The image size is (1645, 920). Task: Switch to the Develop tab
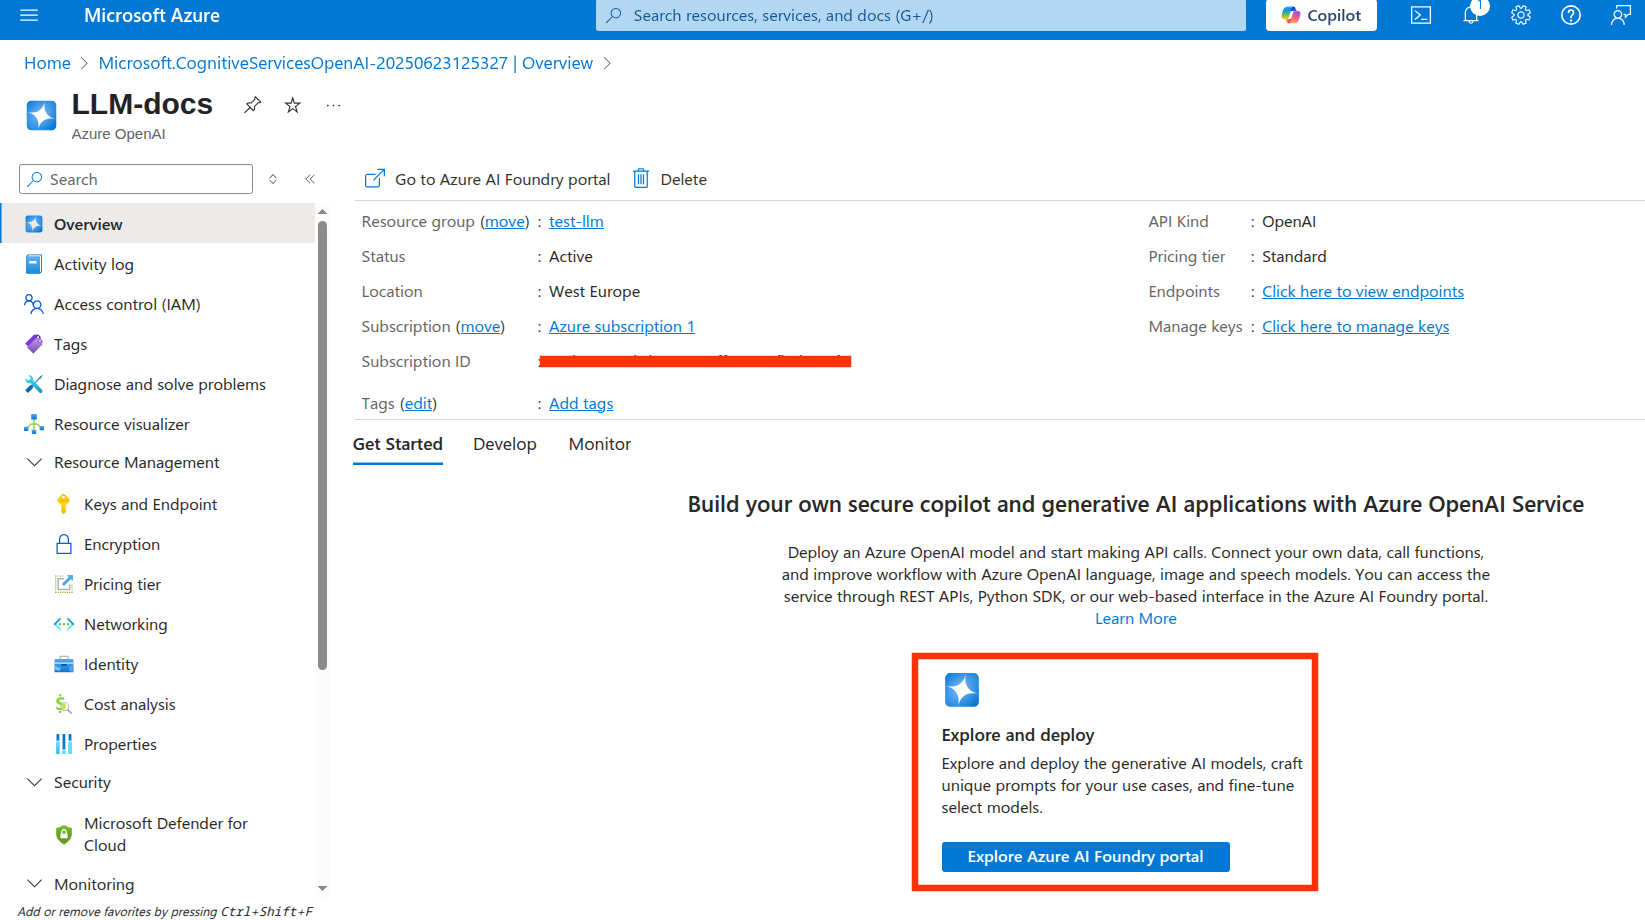[x=505, y=444]
